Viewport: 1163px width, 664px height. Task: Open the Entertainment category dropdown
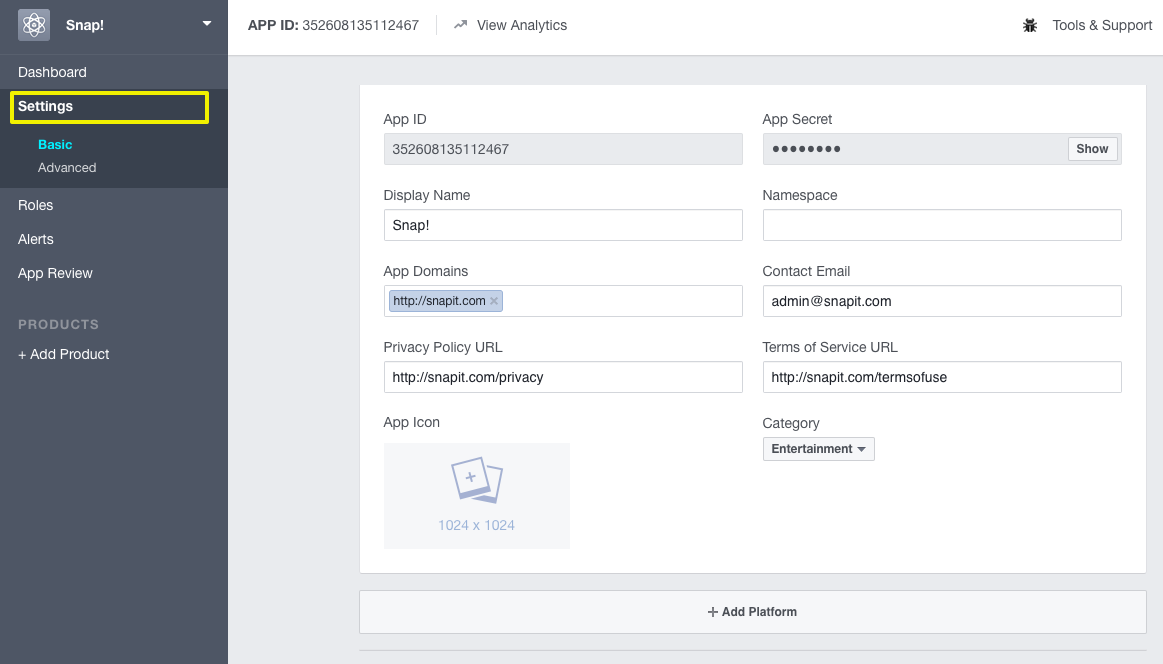(819, 449)
